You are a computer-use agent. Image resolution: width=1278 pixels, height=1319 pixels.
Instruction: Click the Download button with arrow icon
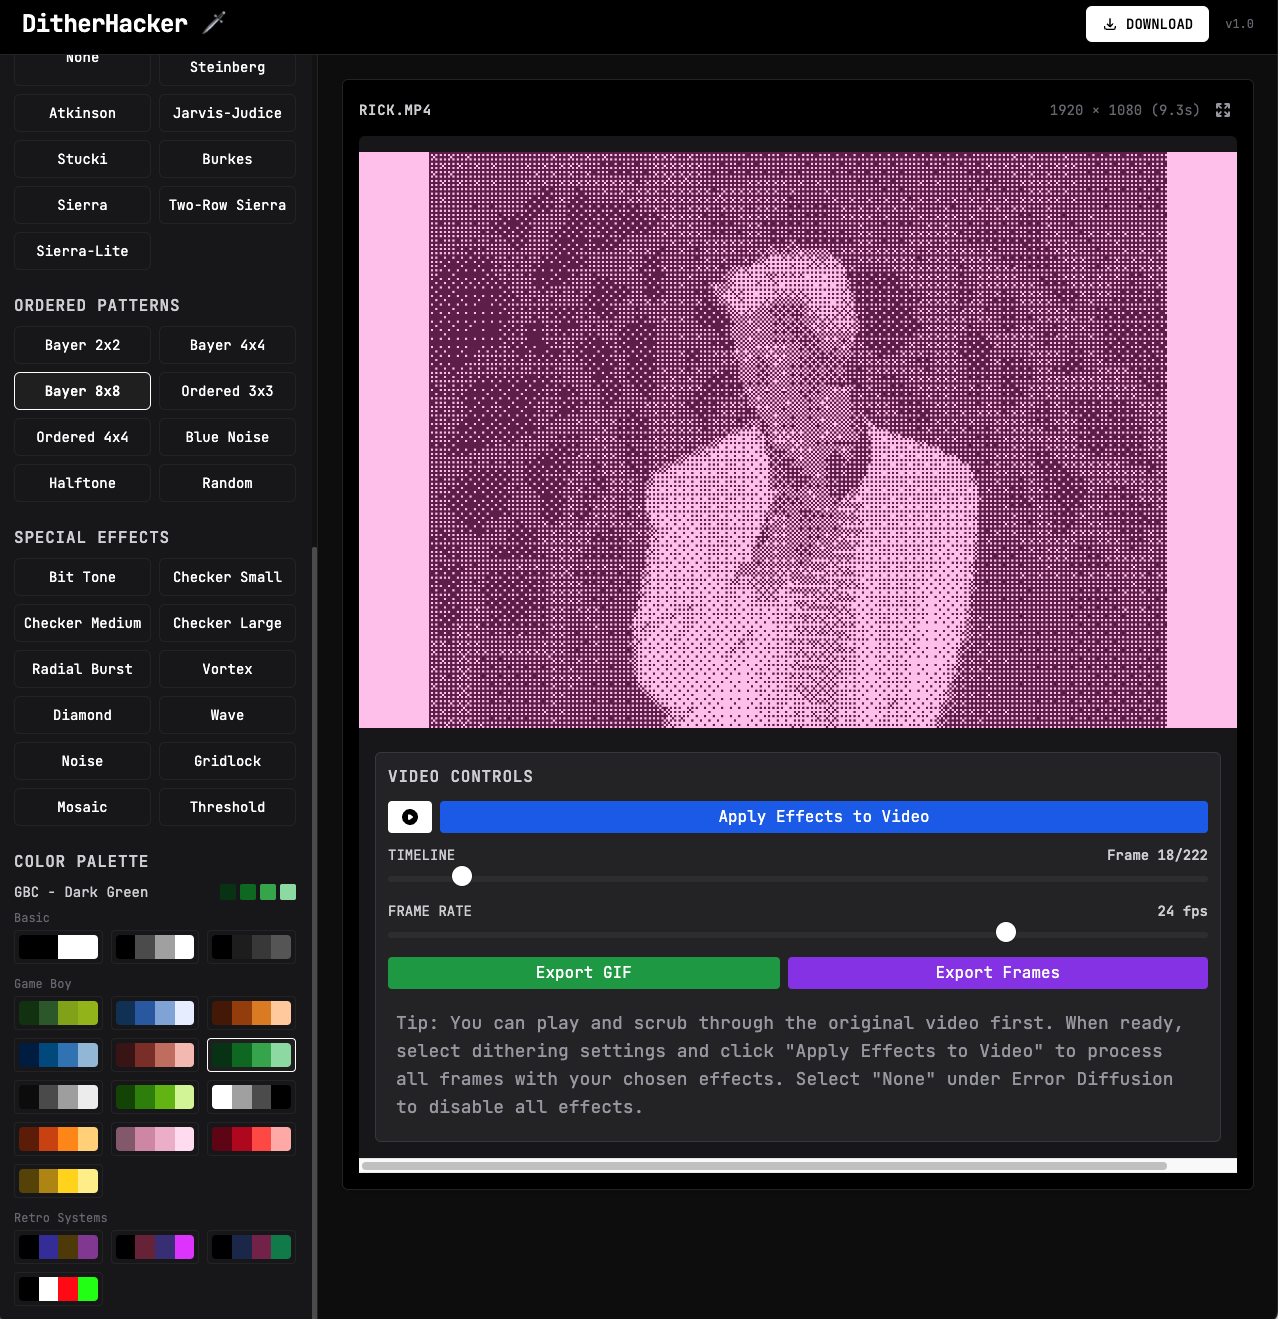pos(1147,24)
